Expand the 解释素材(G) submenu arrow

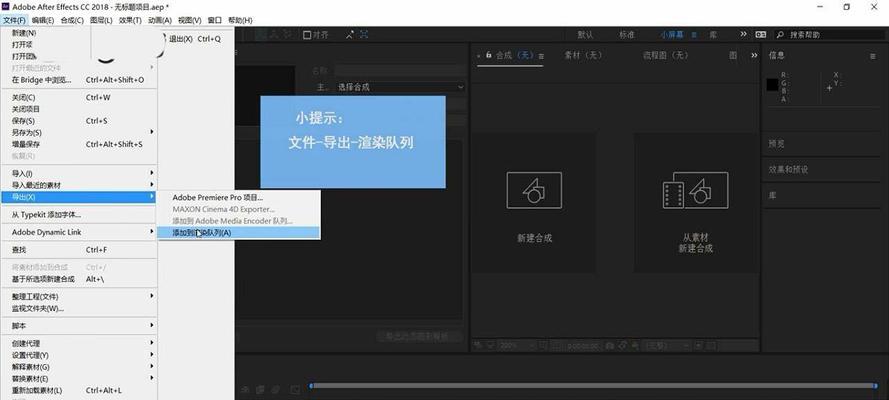152,367
